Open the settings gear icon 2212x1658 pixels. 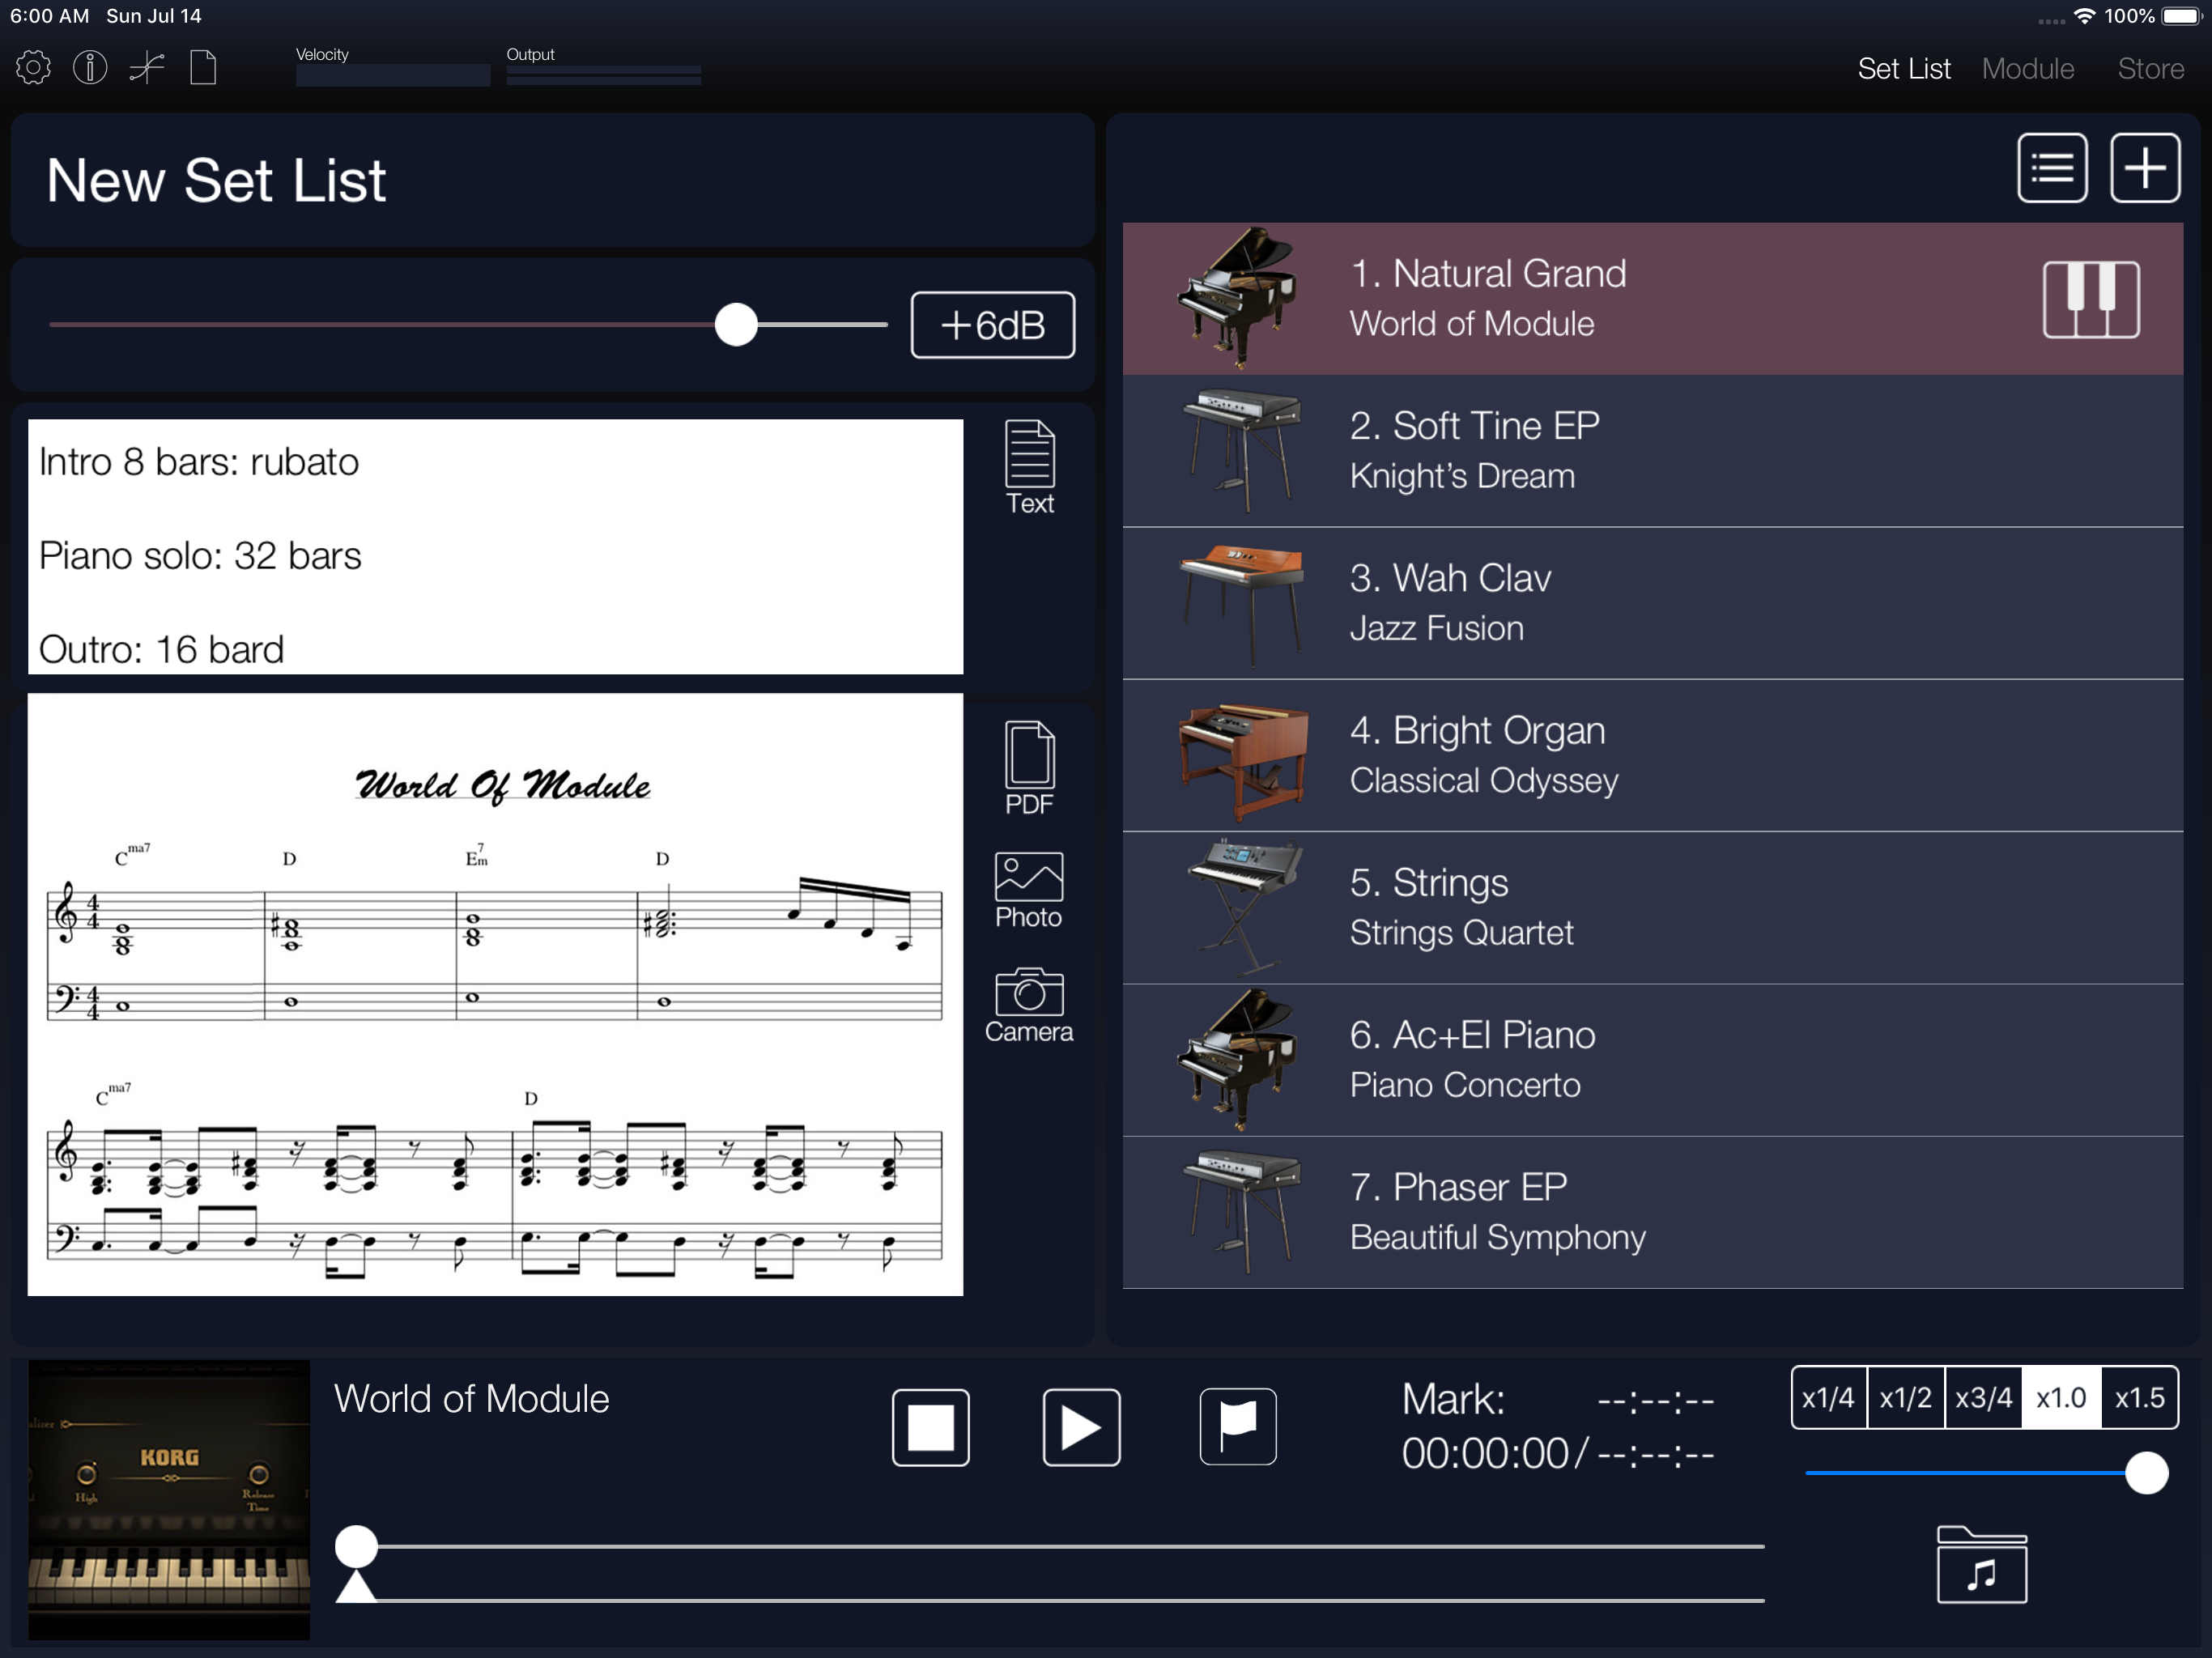(33, 68)
